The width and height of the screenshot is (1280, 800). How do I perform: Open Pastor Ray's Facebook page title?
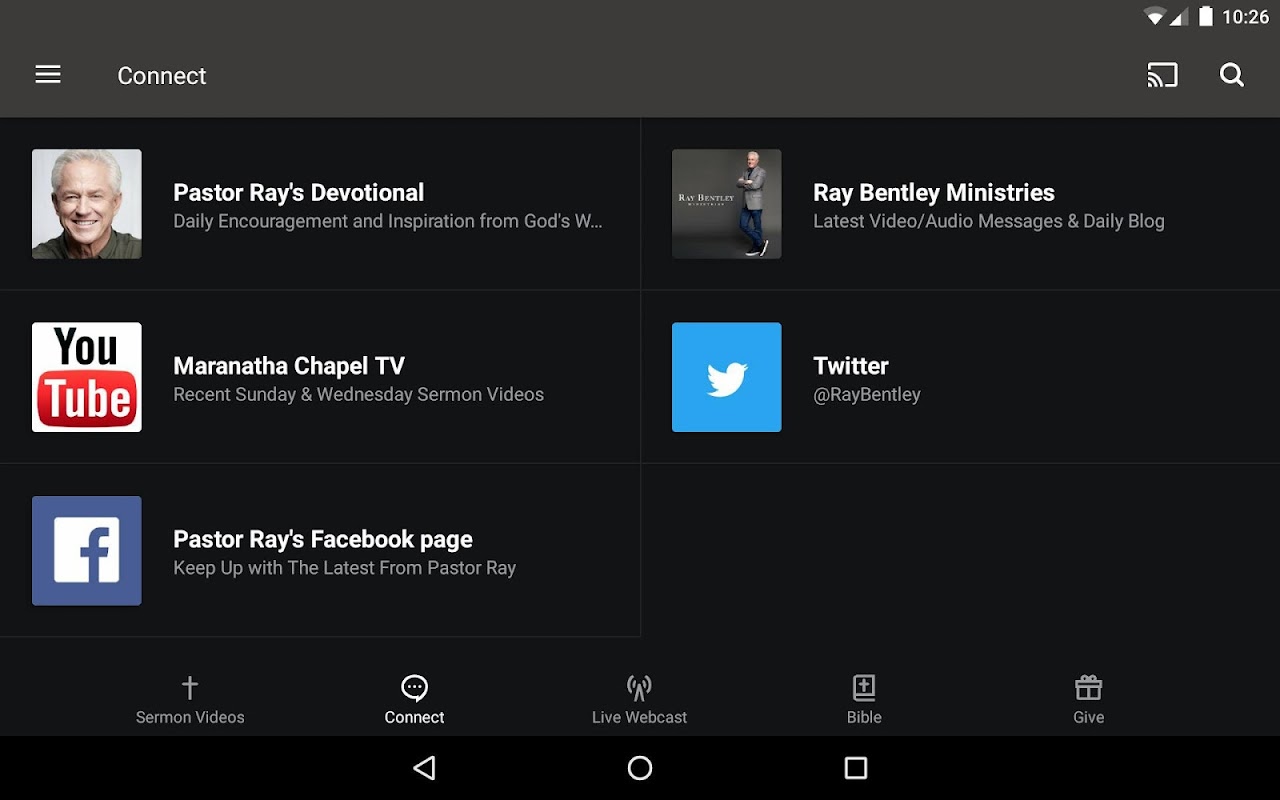click(x=323, y=539)
